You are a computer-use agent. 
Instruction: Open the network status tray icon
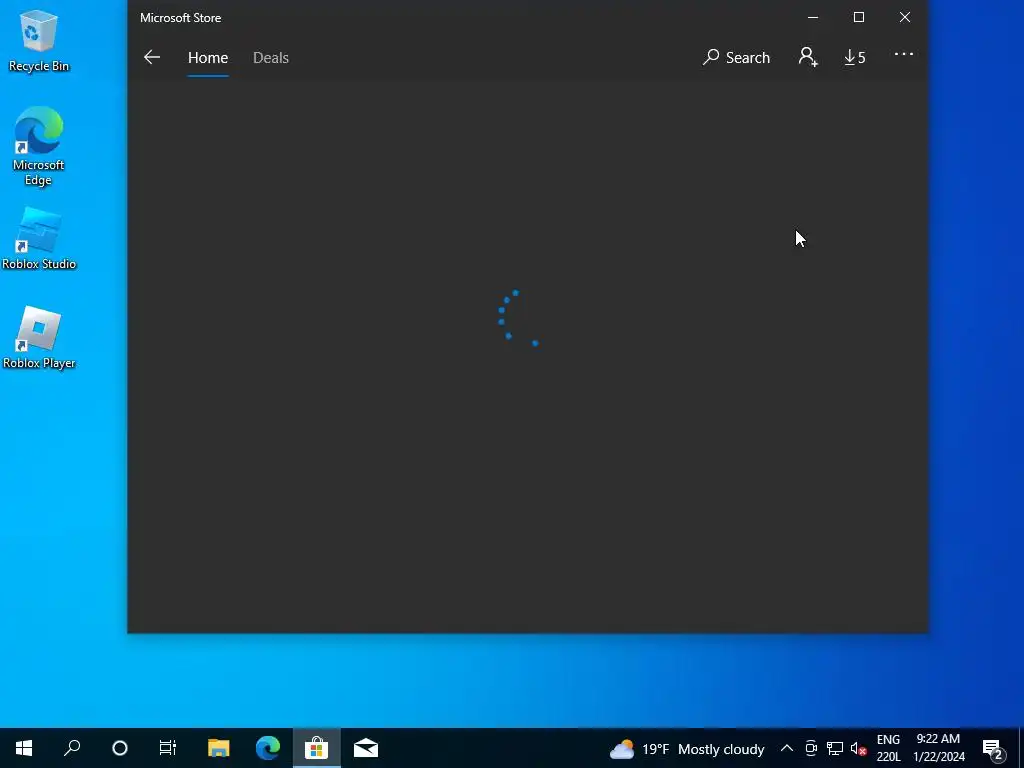(835, 748)
